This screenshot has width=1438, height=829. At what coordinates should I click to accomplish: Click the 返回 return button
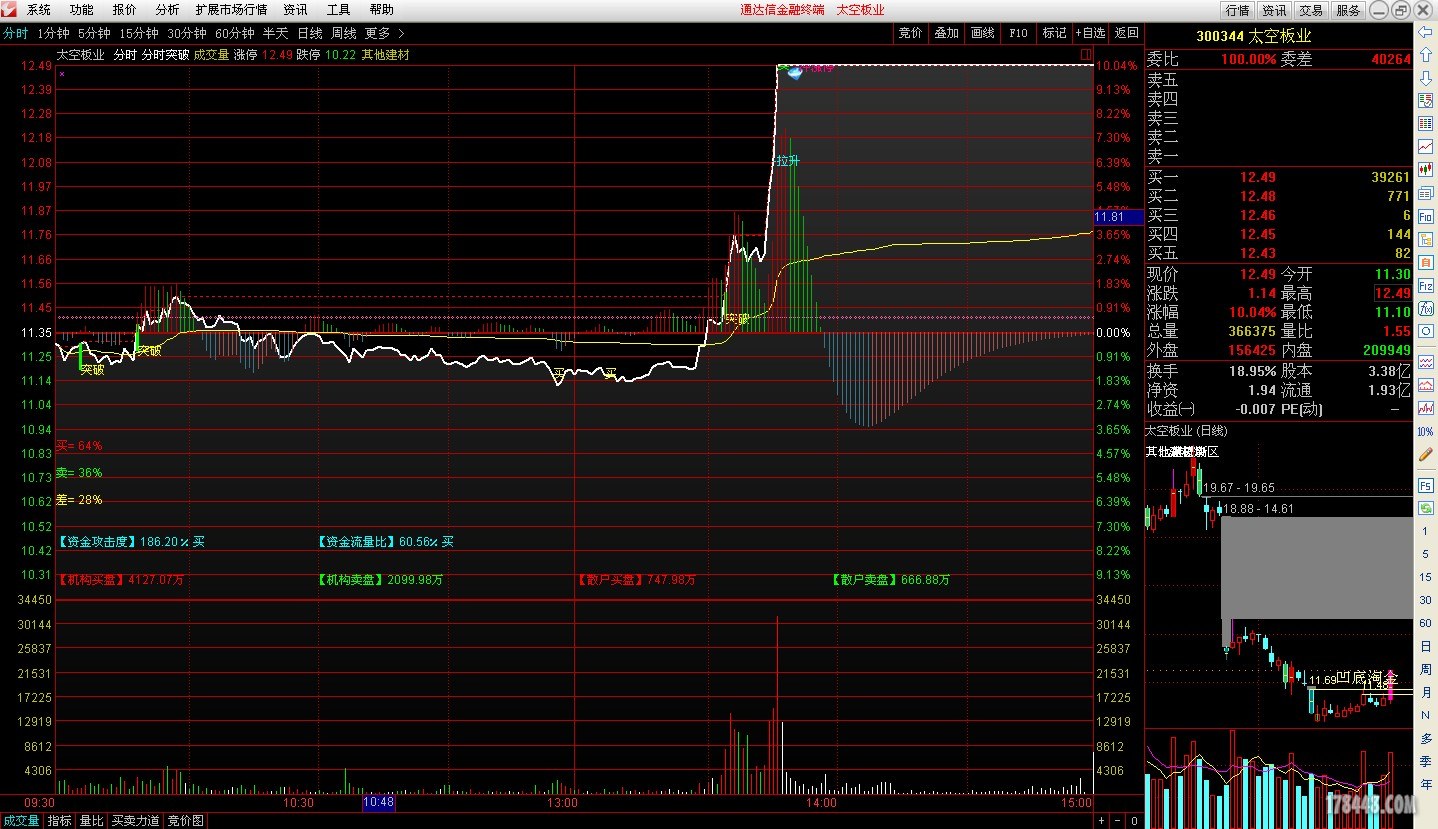[x=1126, y=33]
